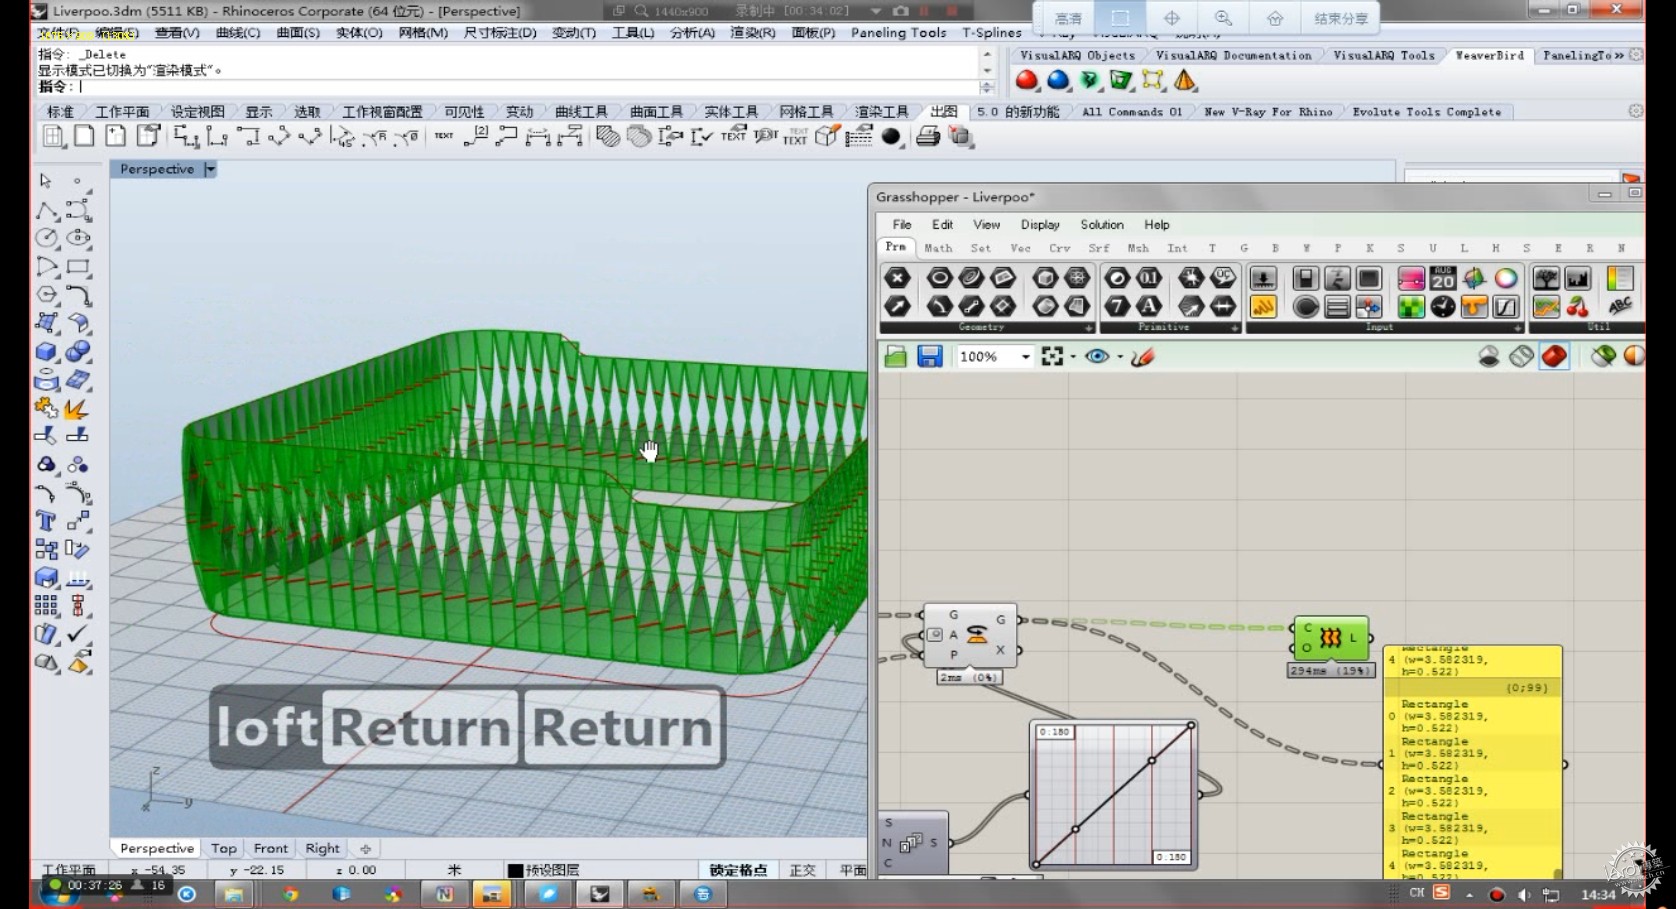The width and height of the screenshot is (1676, 909).
Task: Toggle Grasshopper shaded preview mode
Action: pos(1554,356)
